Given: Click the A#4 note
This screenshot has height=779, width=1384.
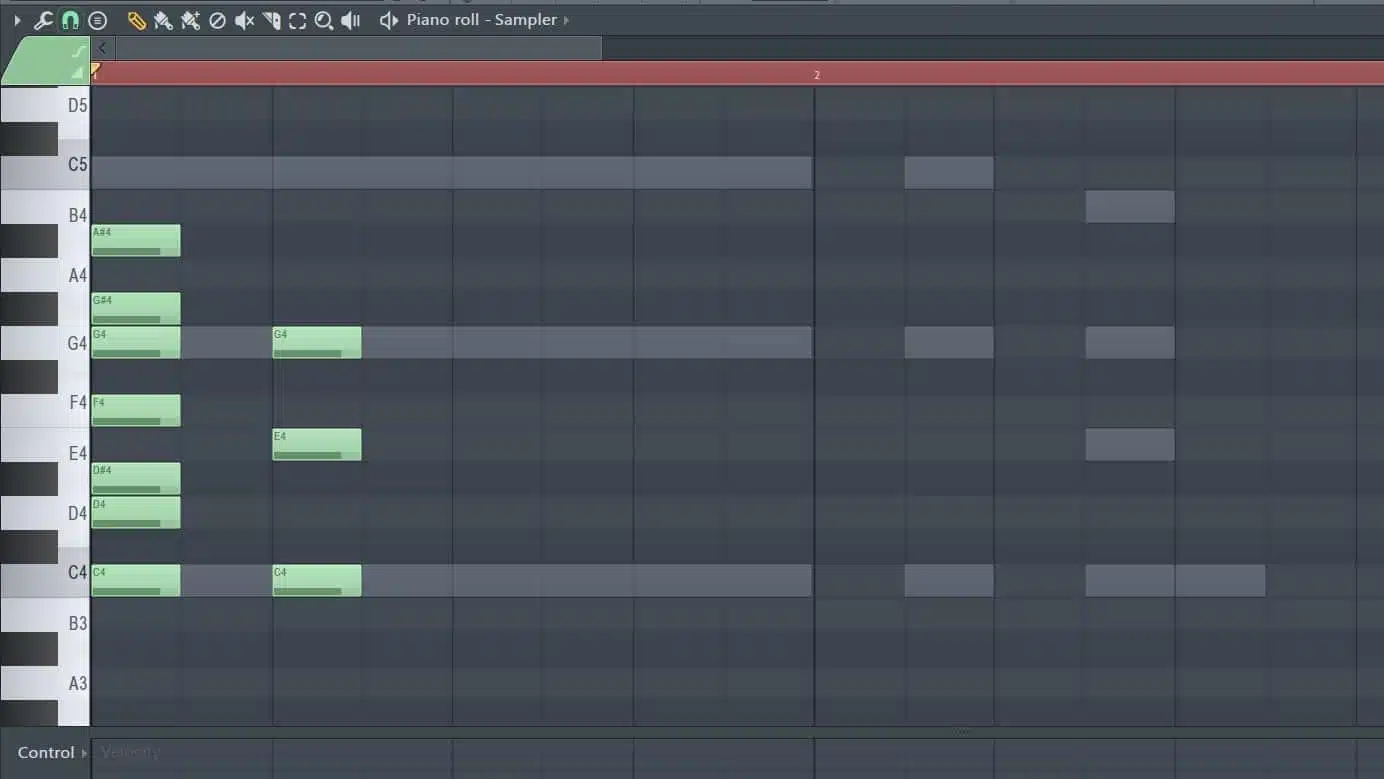Looking at the screenshot, I should click(136, 241).
